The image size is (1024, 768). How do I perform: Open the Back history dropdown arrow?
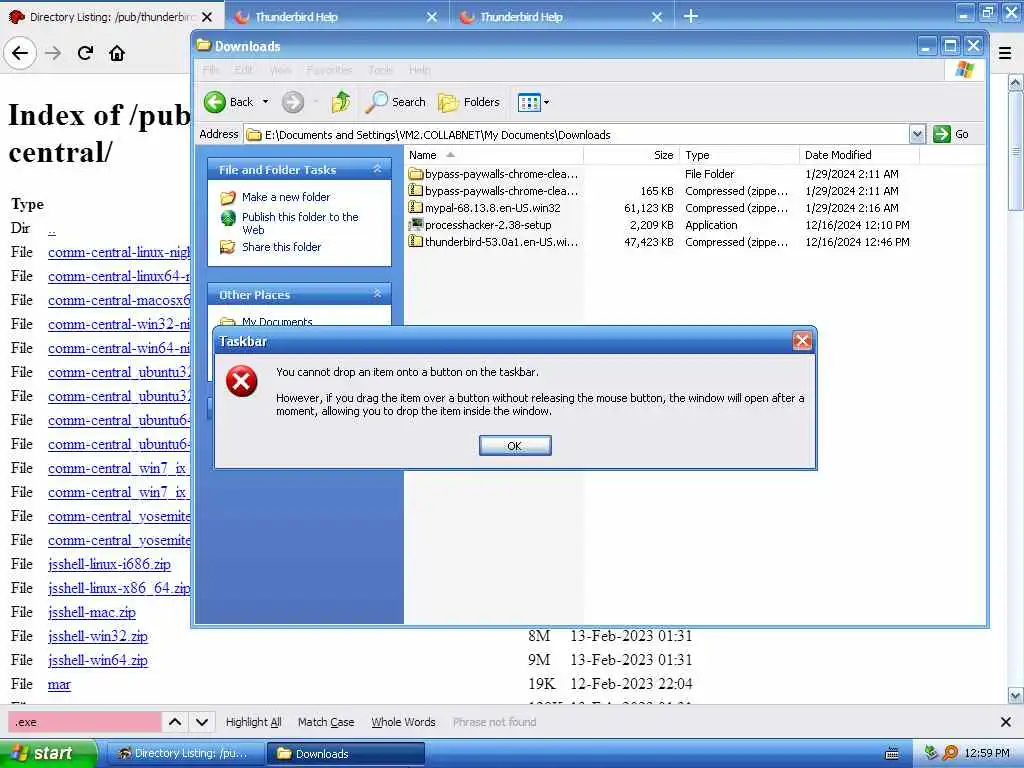point(265,102)
